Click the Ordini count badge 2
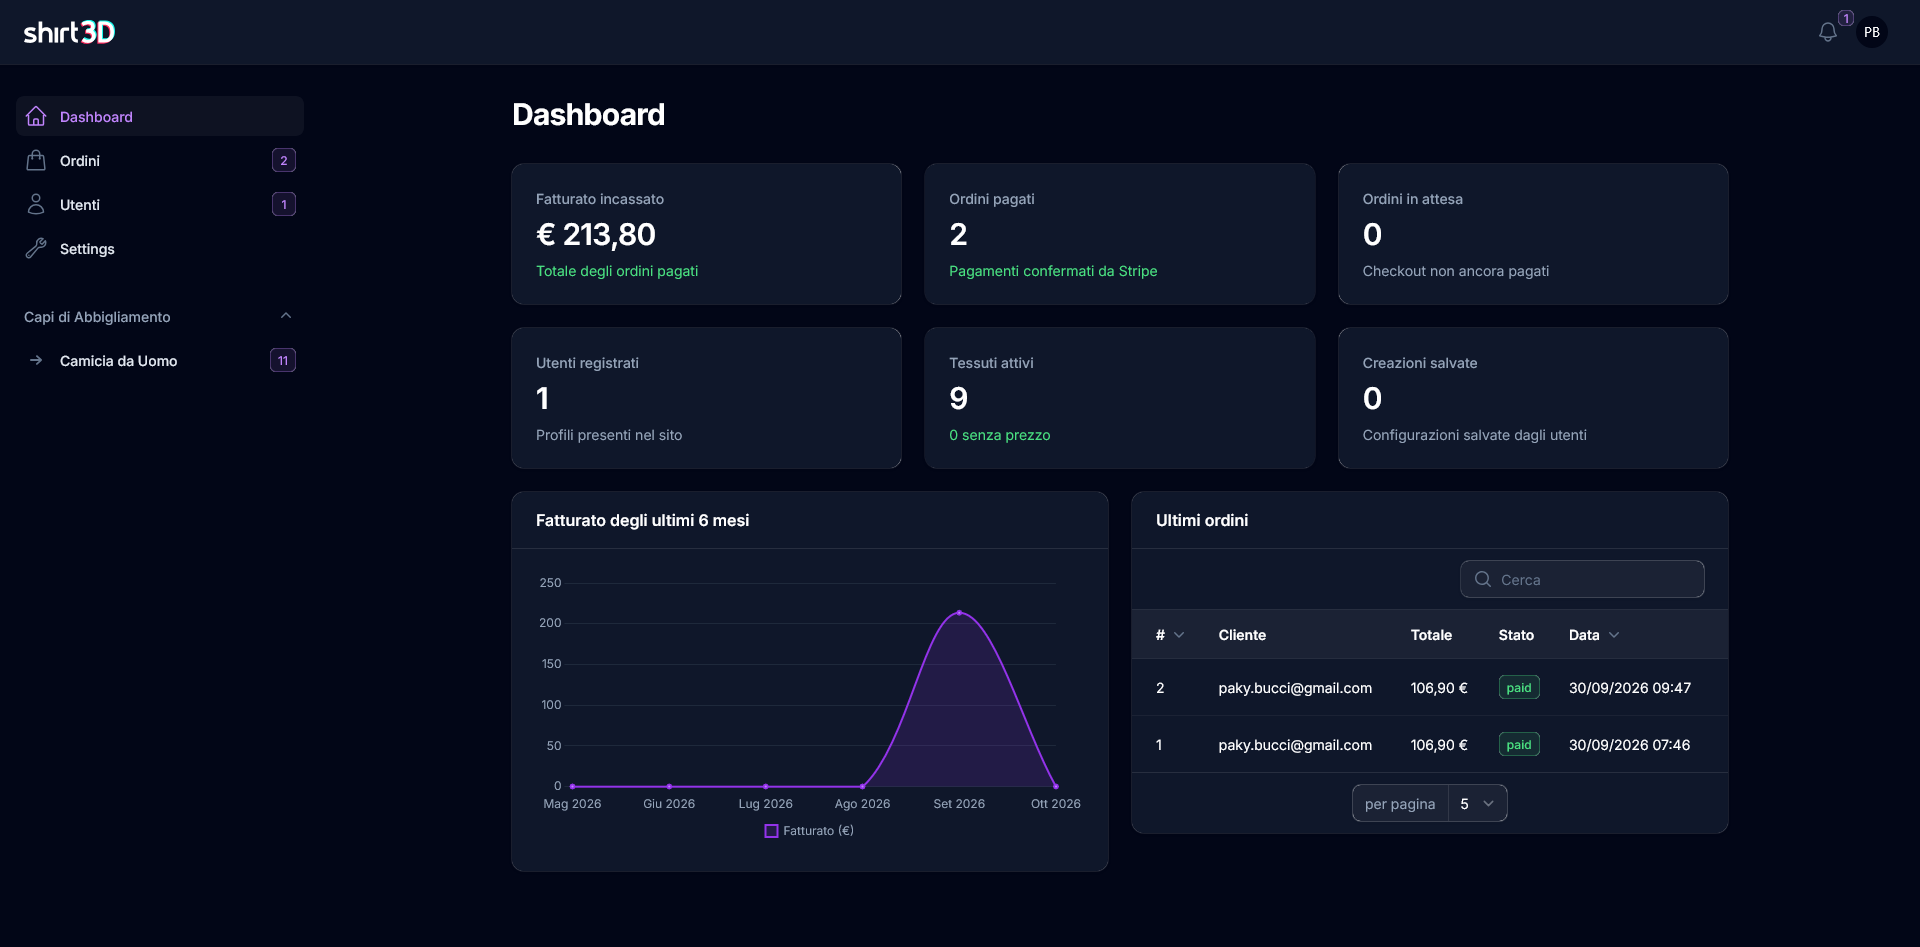 point(284,160)
